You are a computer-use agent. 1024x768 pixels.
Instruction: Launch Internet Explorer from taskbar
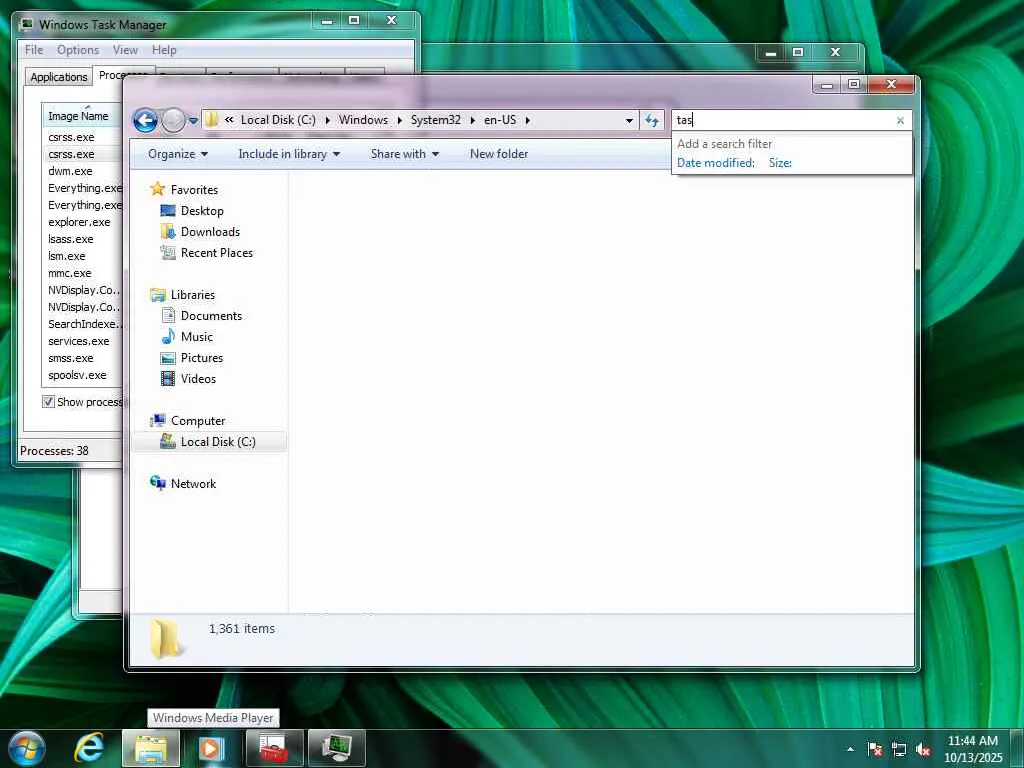[x=89, y=748]
